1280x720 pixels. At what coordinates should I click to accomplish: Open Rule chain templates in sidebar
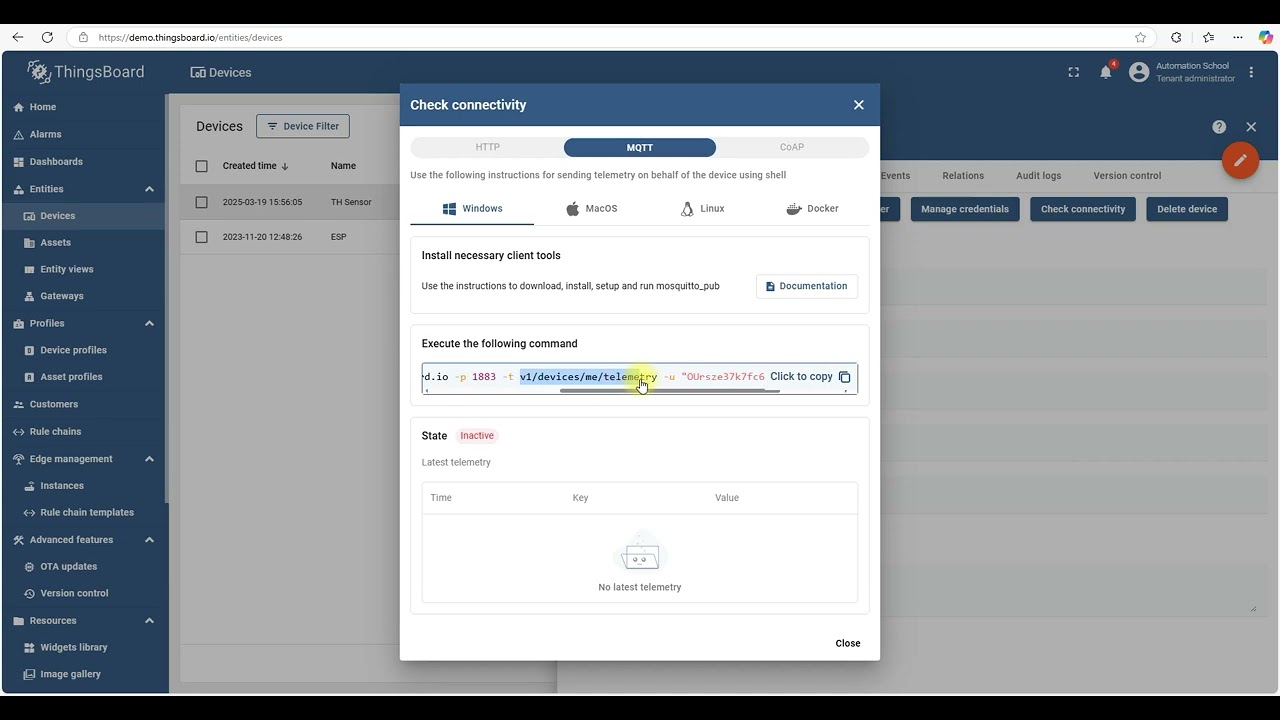pos(84,513)
